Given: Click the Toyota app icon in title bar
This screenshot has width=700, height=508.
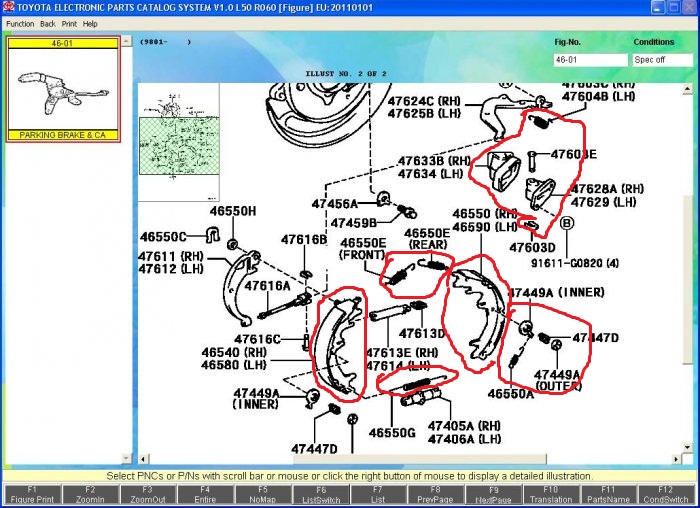Looking at the screenshot, I should tap(8, 8).
